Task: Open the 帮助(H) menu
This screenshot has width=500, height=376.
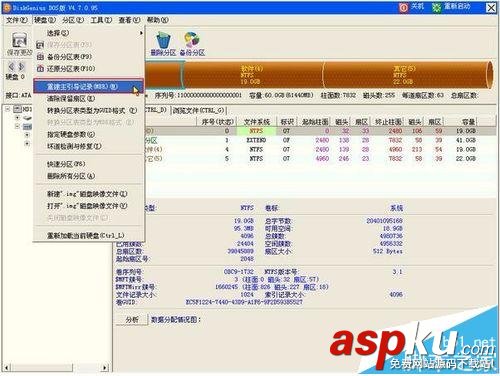Action: pos(158,20)
